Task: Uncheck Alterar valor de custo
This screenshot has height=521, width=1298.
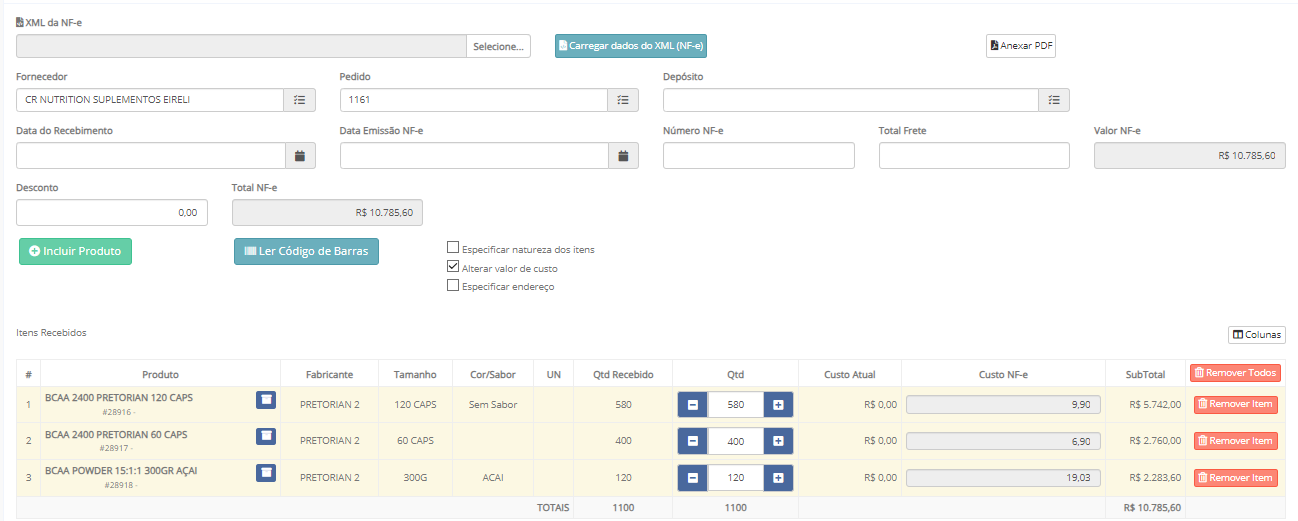Action: coord(453,267)
